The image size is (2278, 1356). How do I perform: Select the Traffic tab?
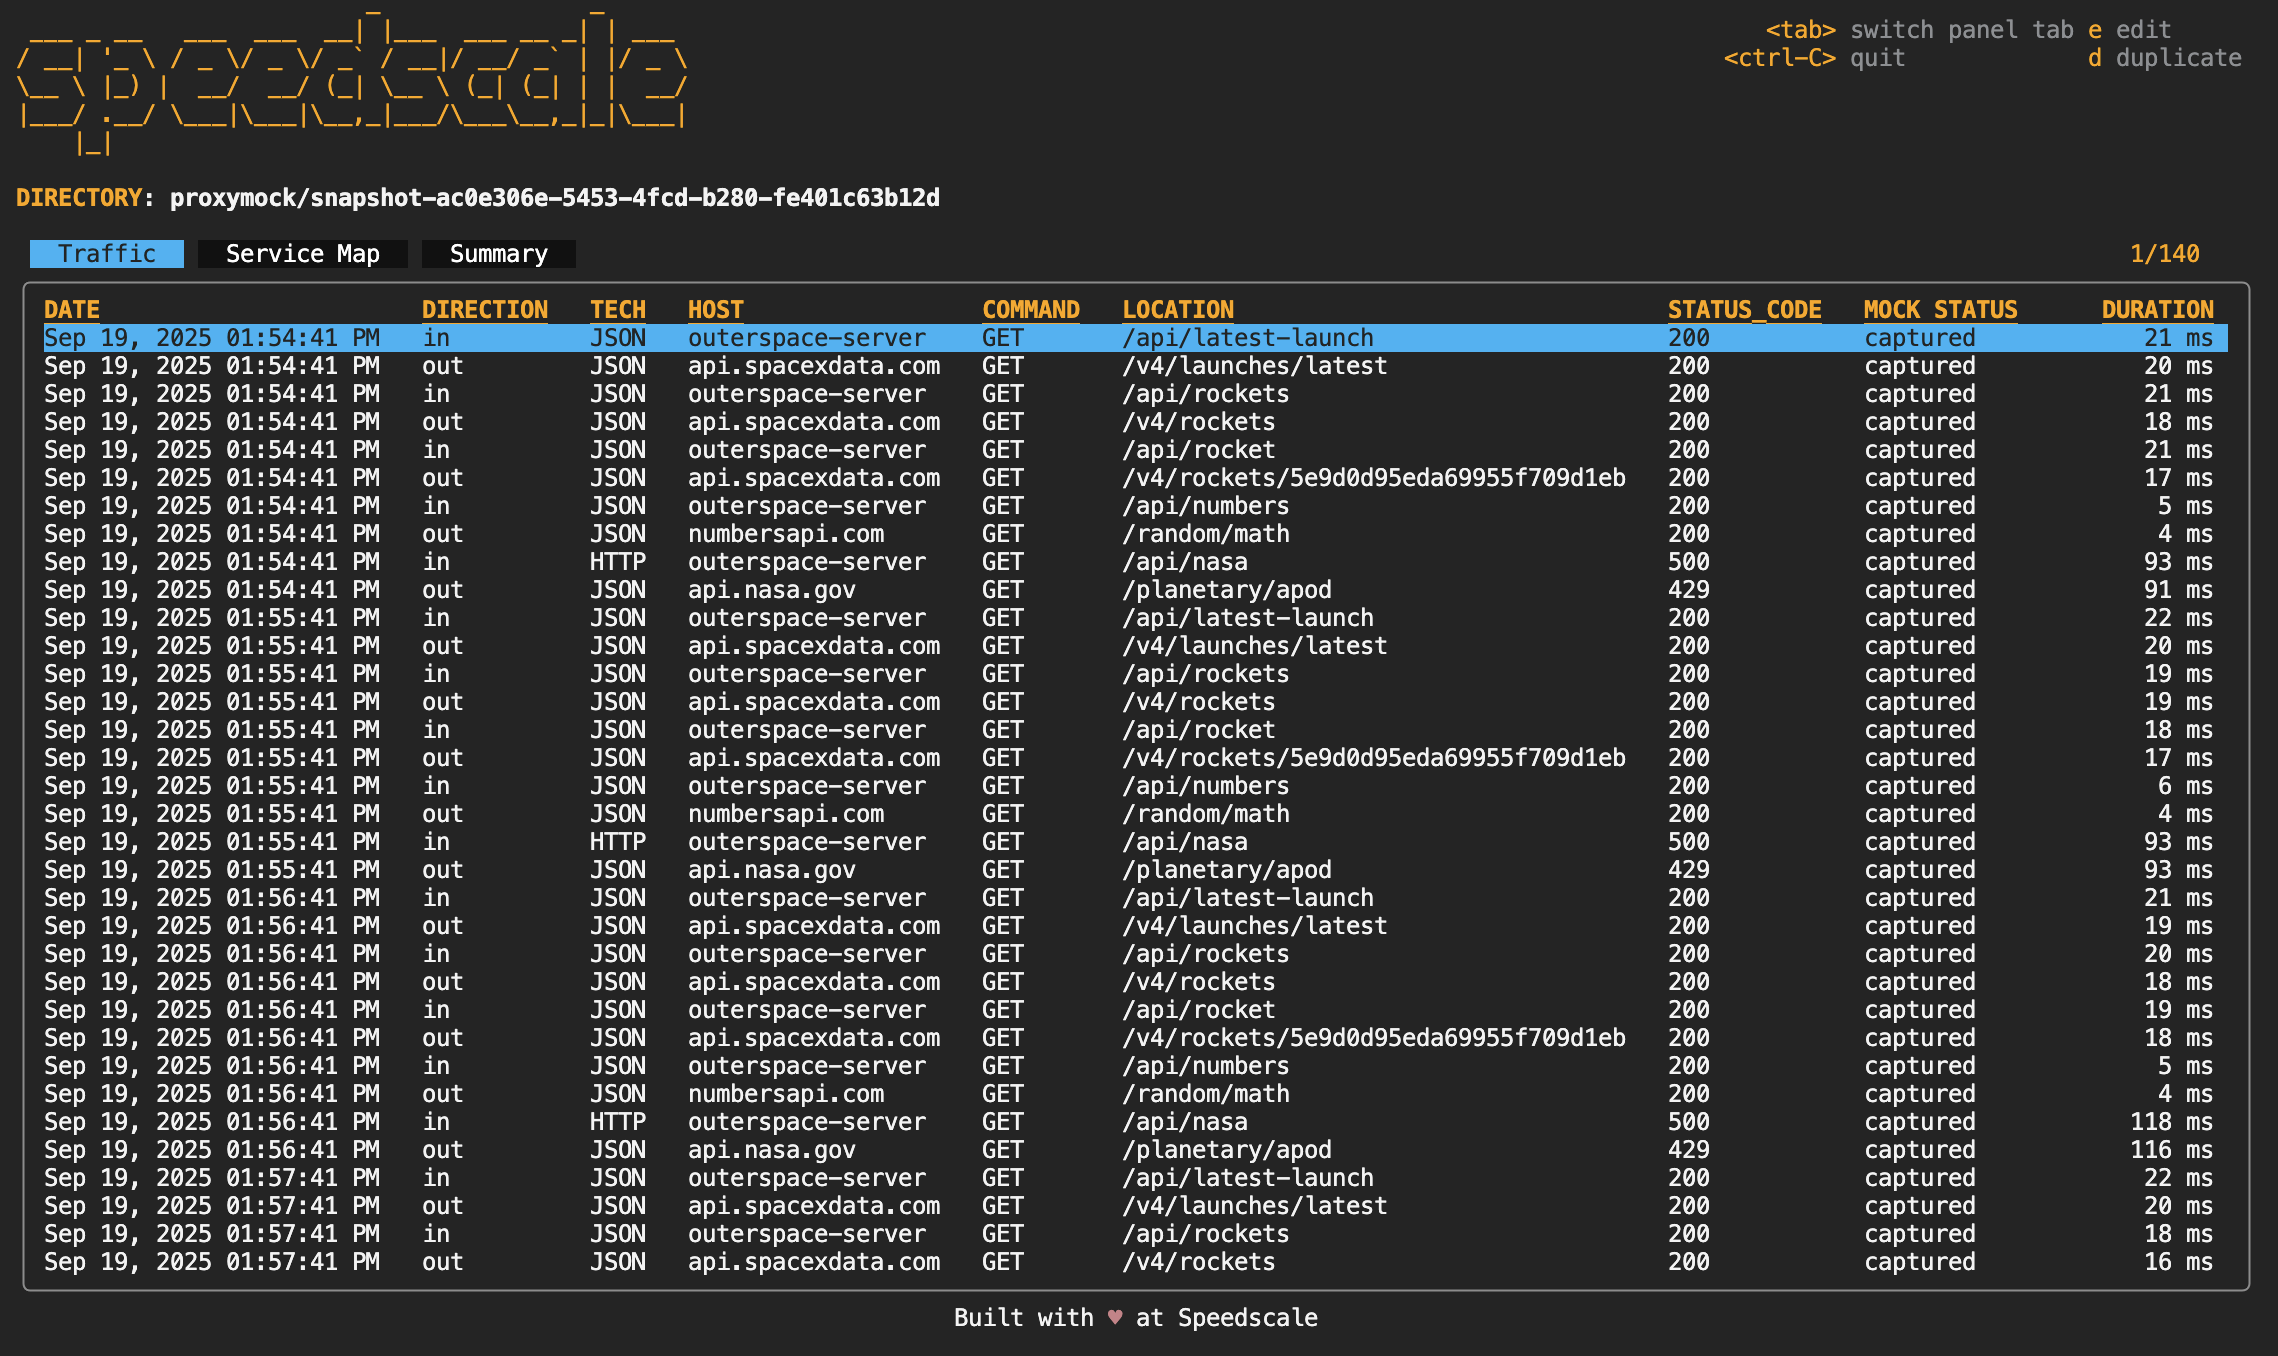(x=107, y=254)
